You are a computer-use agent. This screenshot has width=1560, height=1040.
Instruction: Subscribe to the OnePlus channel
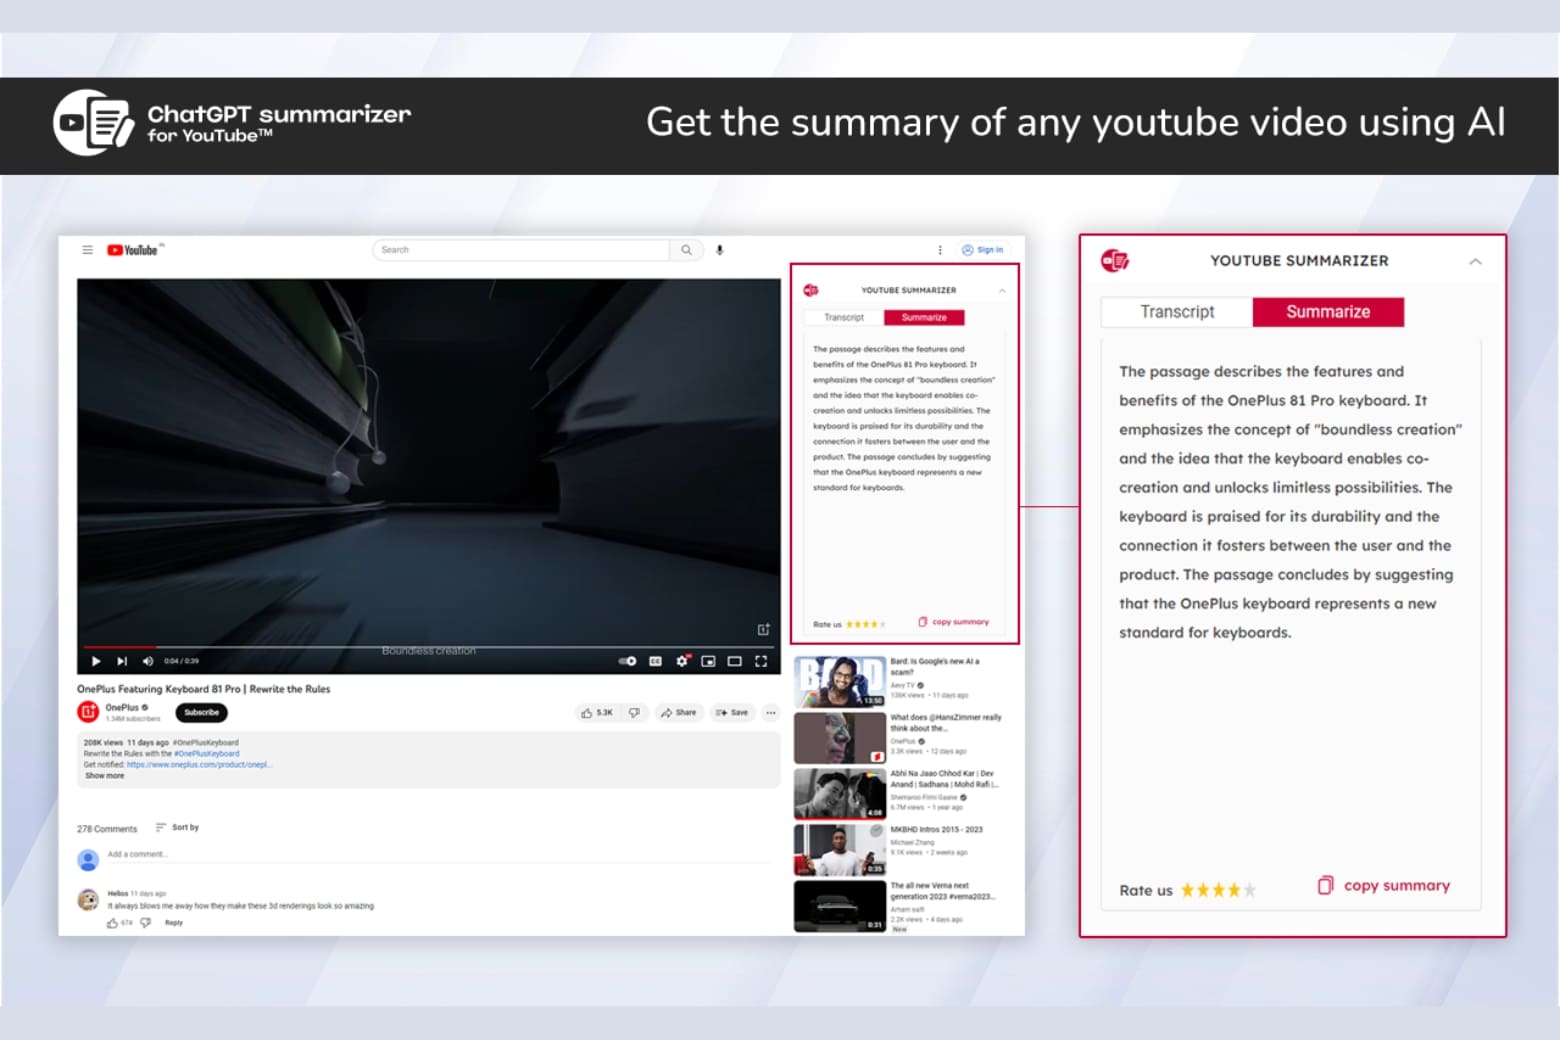(201, 712)
